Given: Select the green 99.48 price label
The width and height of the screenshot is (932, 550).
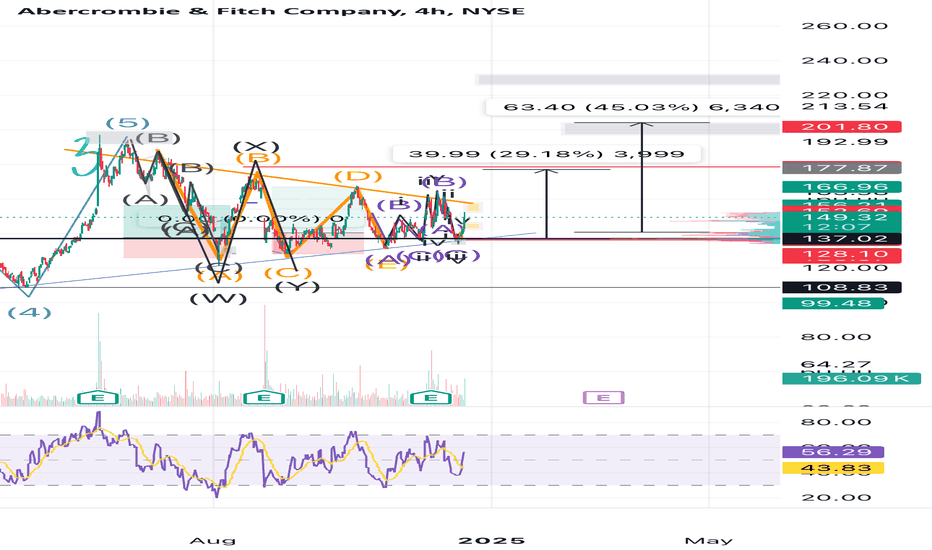Looking at the screenshot, I should pyautogui.click(x=835, y=303).
